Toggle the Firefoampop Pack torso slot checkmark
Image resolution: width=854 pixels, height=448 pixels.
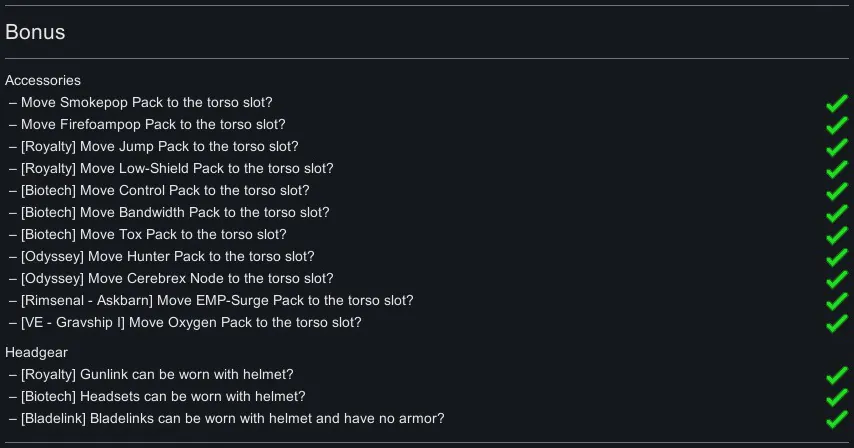[836, 125]
